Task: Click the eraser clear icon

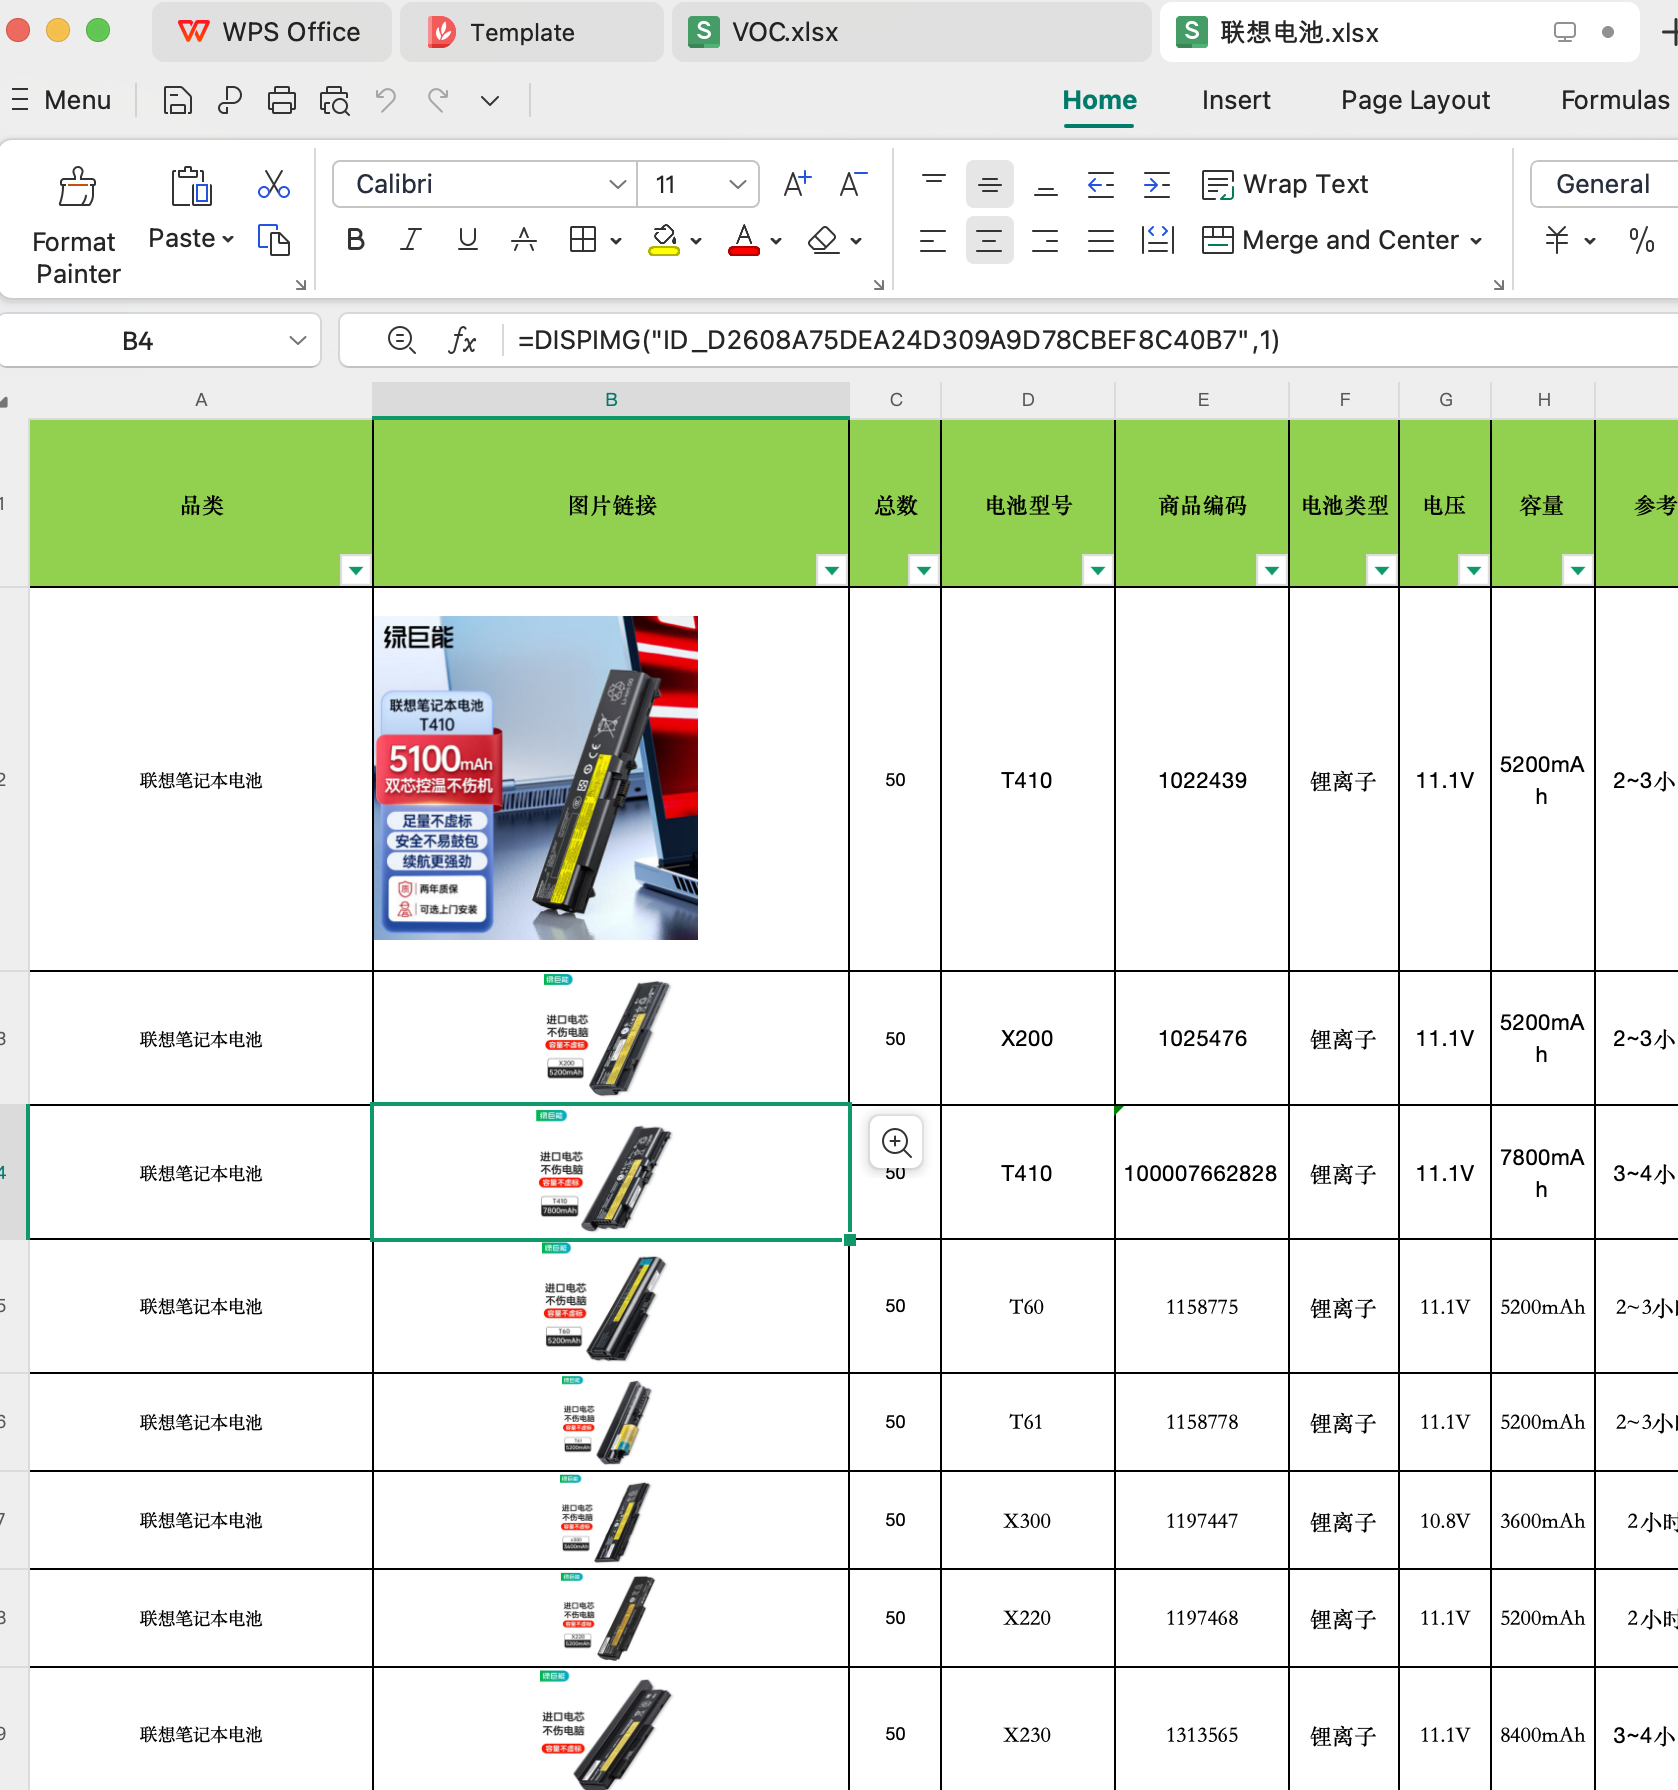Action: (823, 240)
